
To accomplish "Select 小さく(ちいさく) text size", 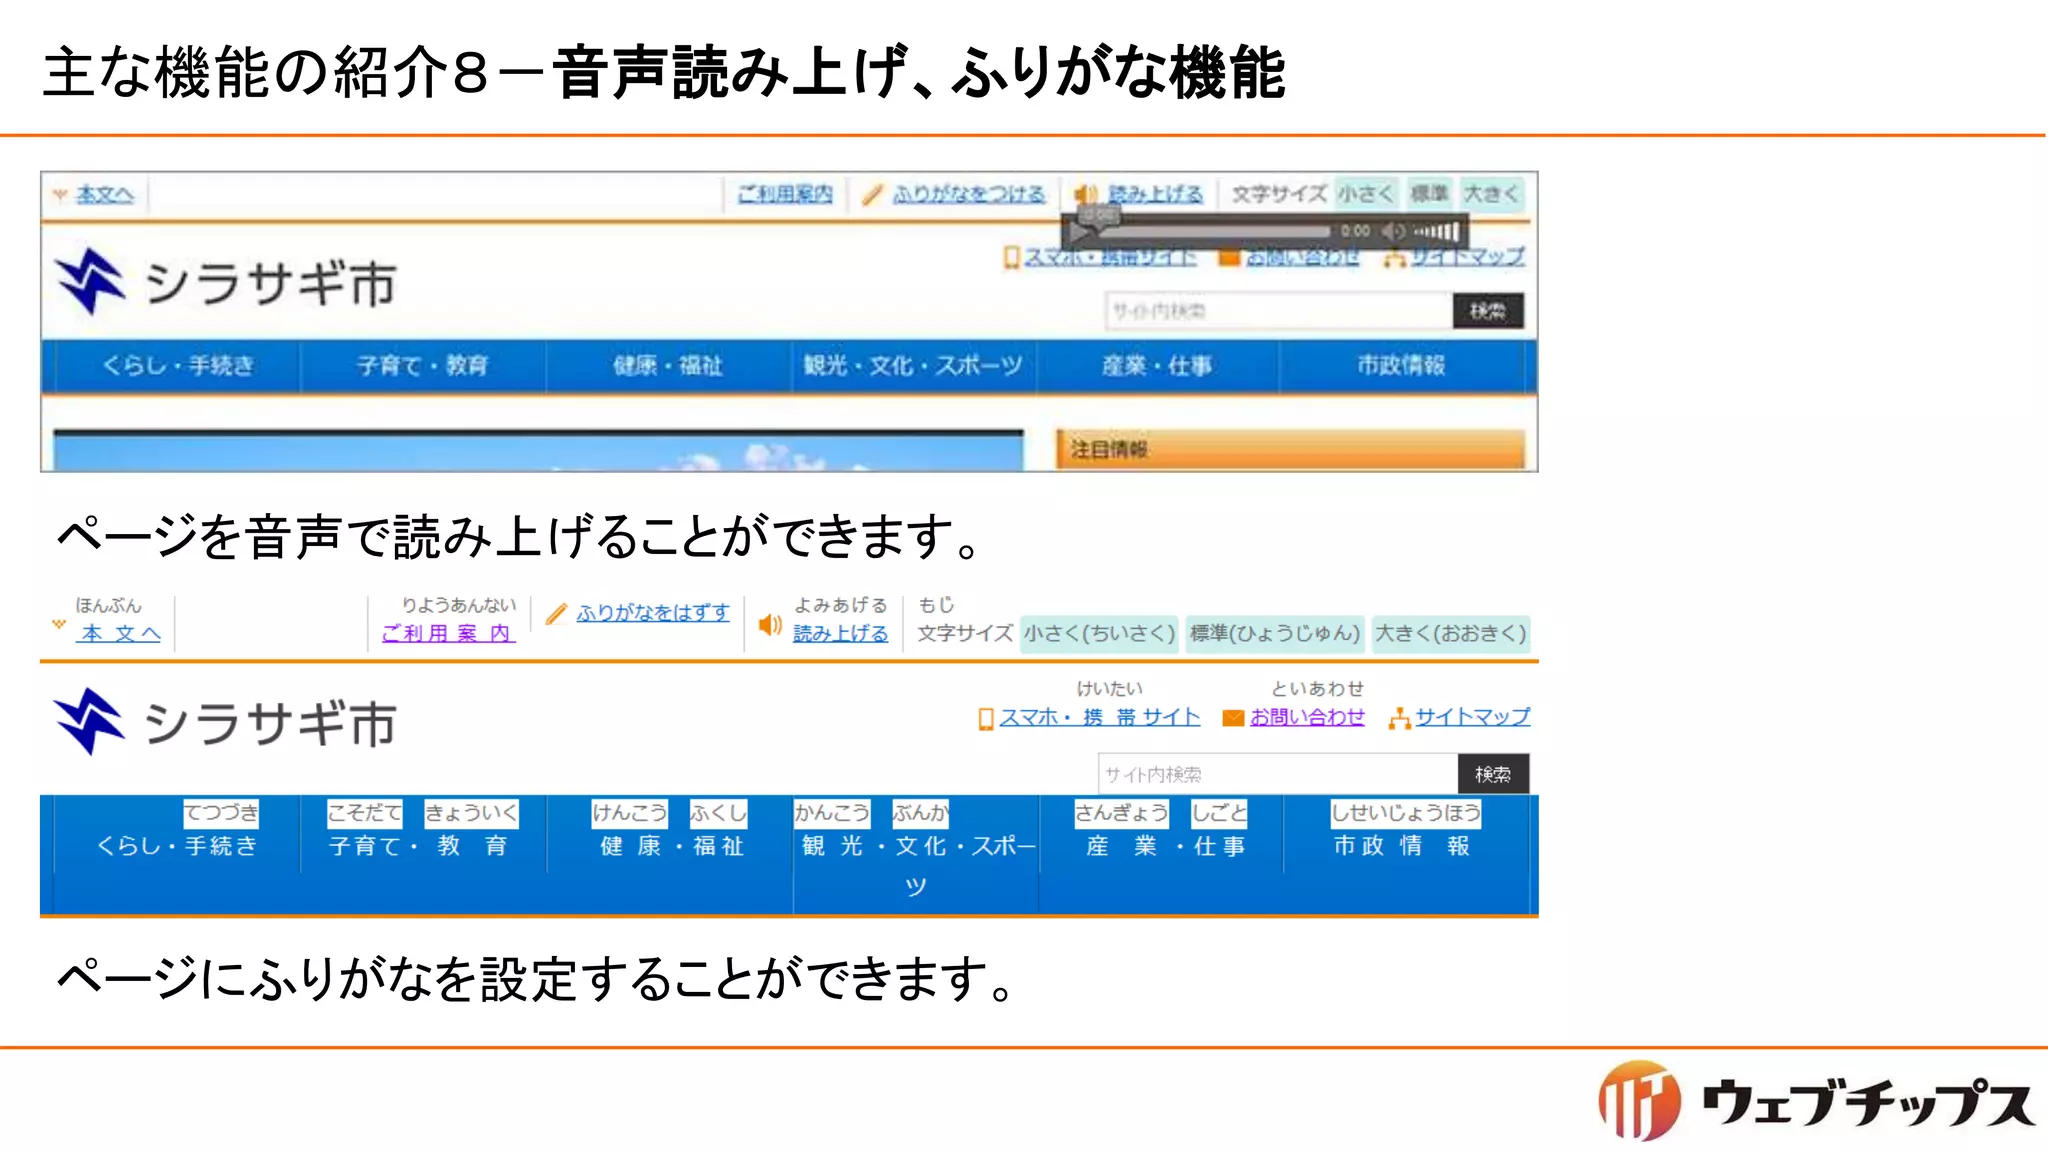I will [x=1099, y=633].
